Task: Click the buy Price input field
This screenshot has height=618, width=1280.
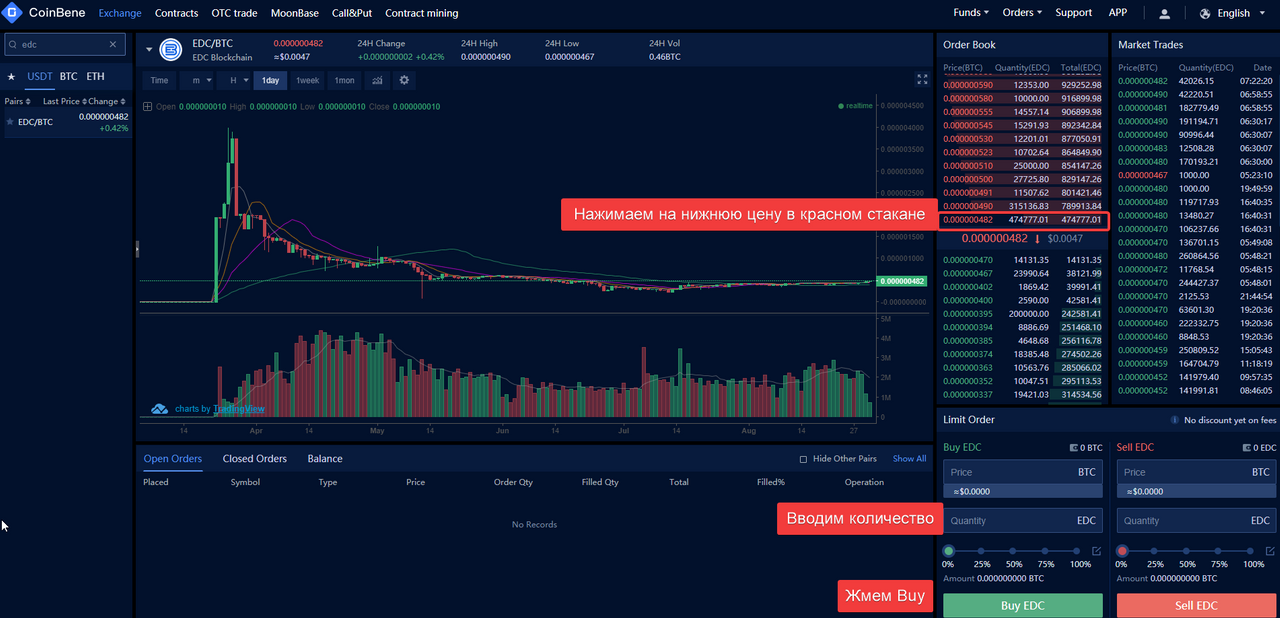Action: (1023, 472)
